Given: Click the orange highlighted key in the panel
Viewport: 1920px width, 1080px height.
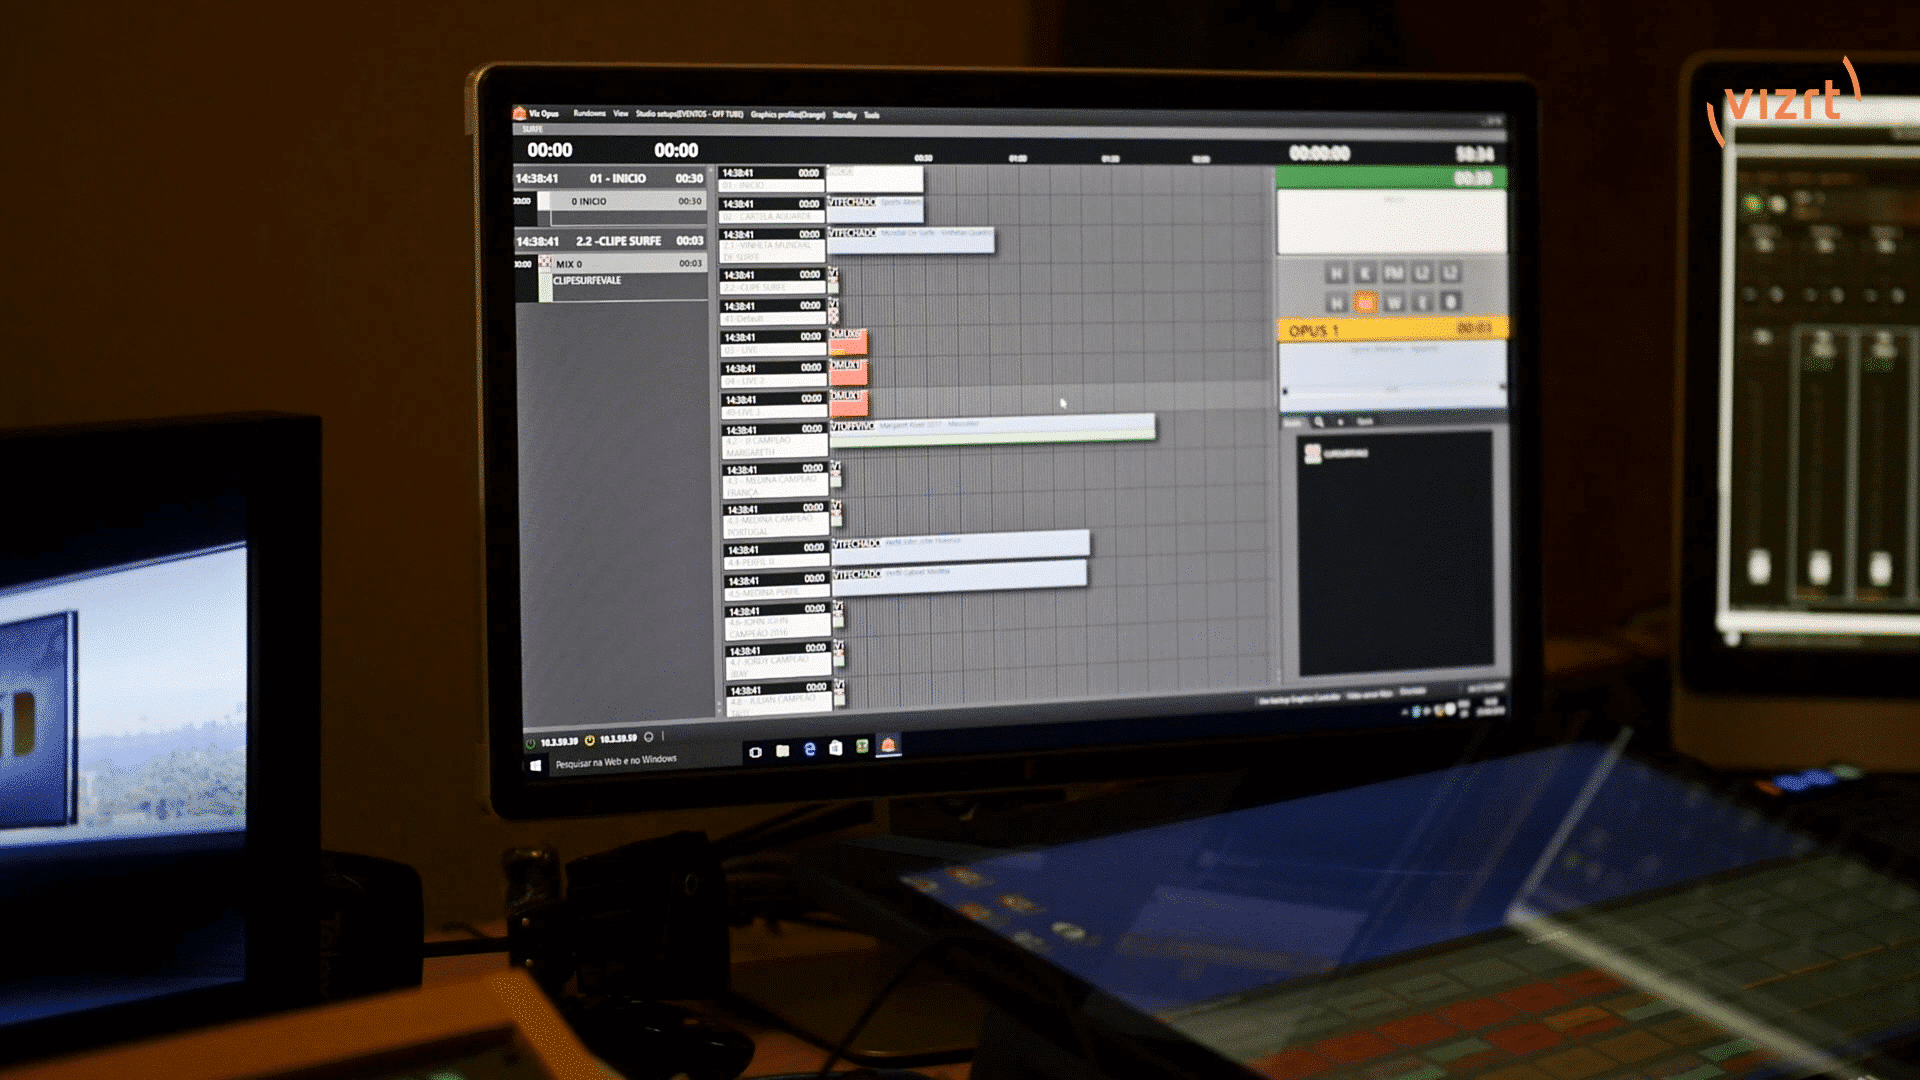Looking at the screenshot, I should [1364, 302].
